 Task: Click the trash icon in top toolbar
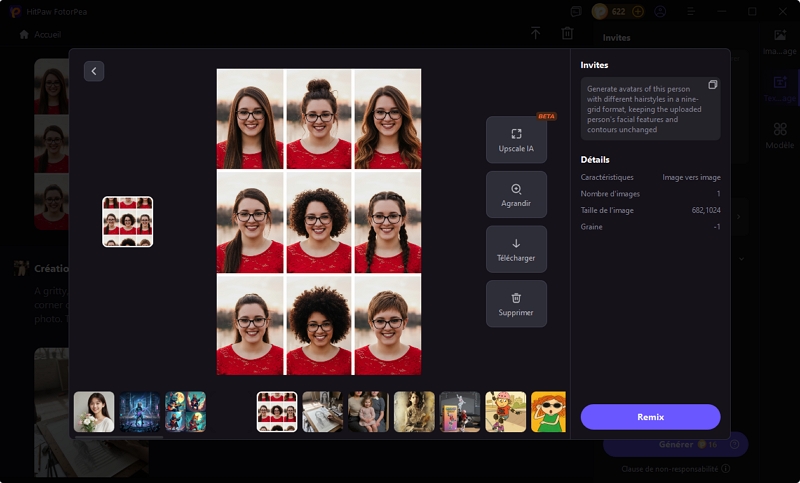tap(567, 34)
